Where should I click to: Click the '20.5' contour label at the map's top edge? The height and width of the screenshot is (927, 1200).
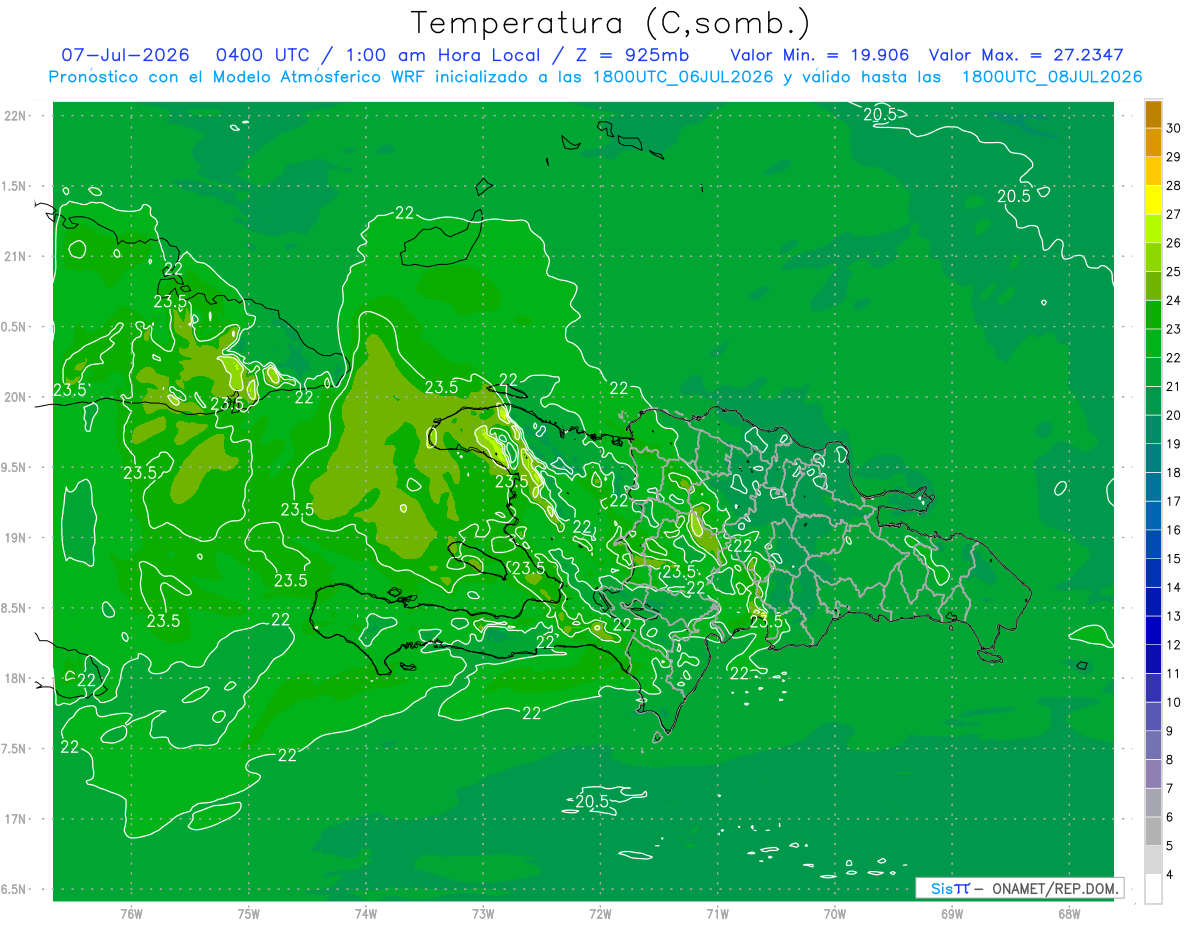pyautogui.click(x=880, y=114)
